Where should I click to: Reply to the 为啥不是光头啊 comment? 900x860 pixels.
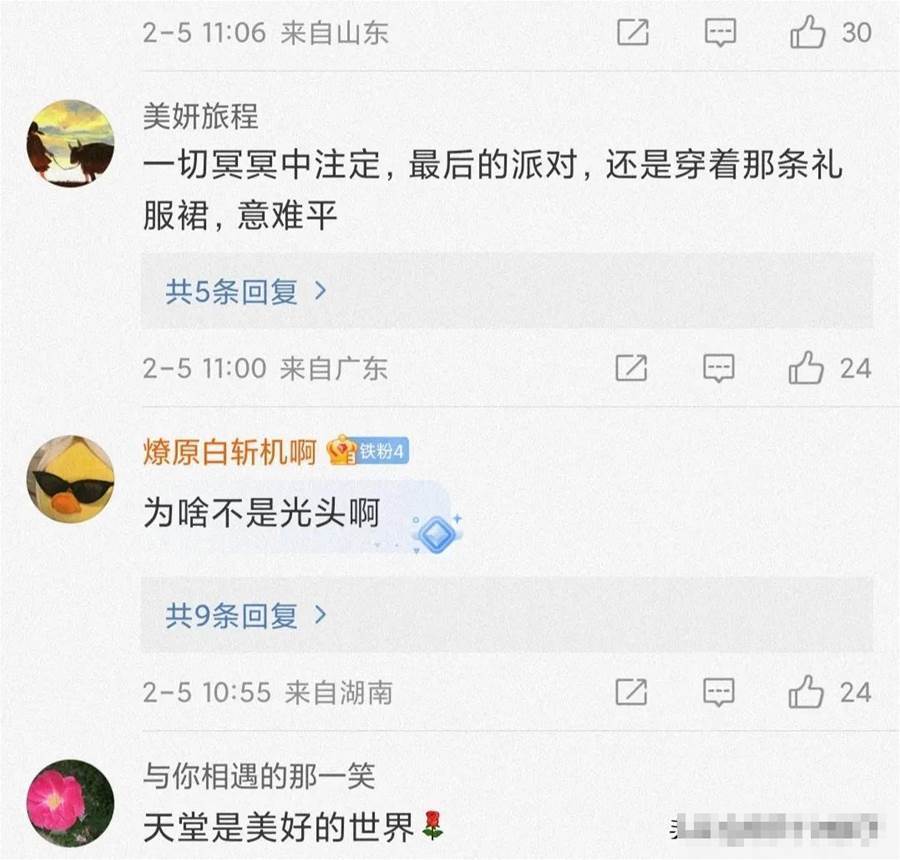(719, 692)
